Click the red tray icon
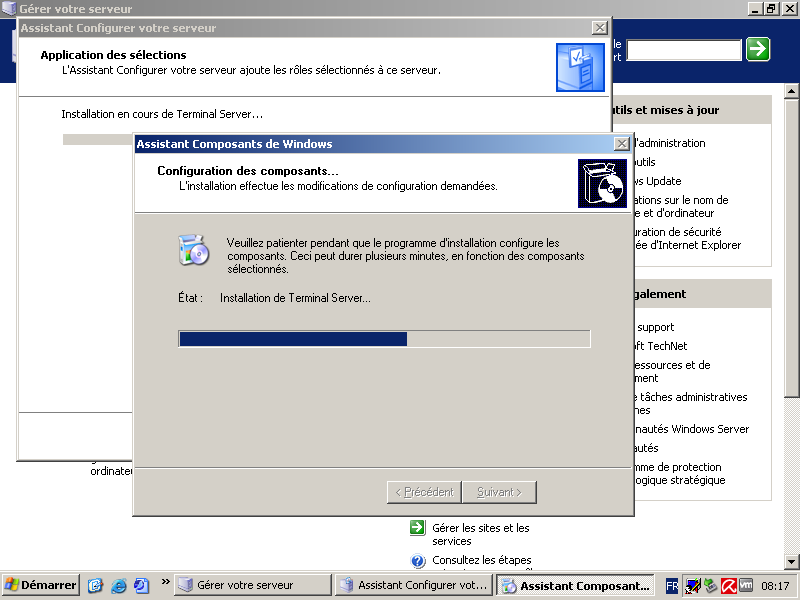 729,585
